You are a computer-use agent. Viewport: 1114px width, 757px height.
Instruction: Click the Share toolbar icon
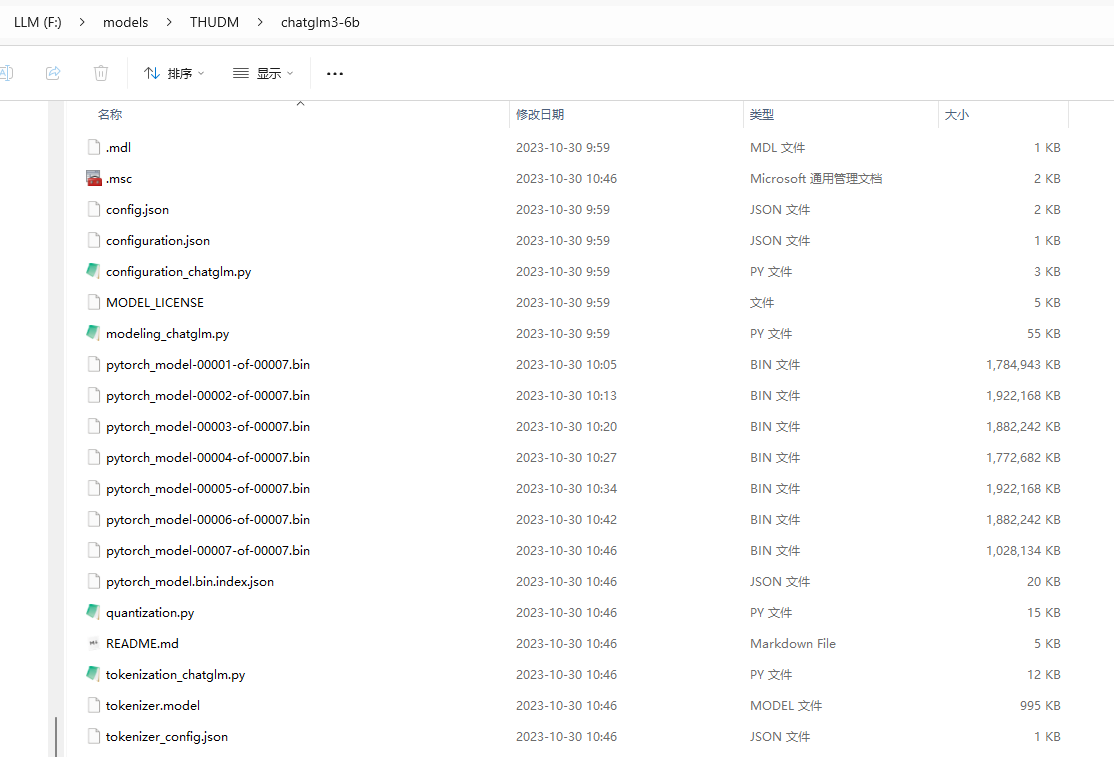point(53,73)
